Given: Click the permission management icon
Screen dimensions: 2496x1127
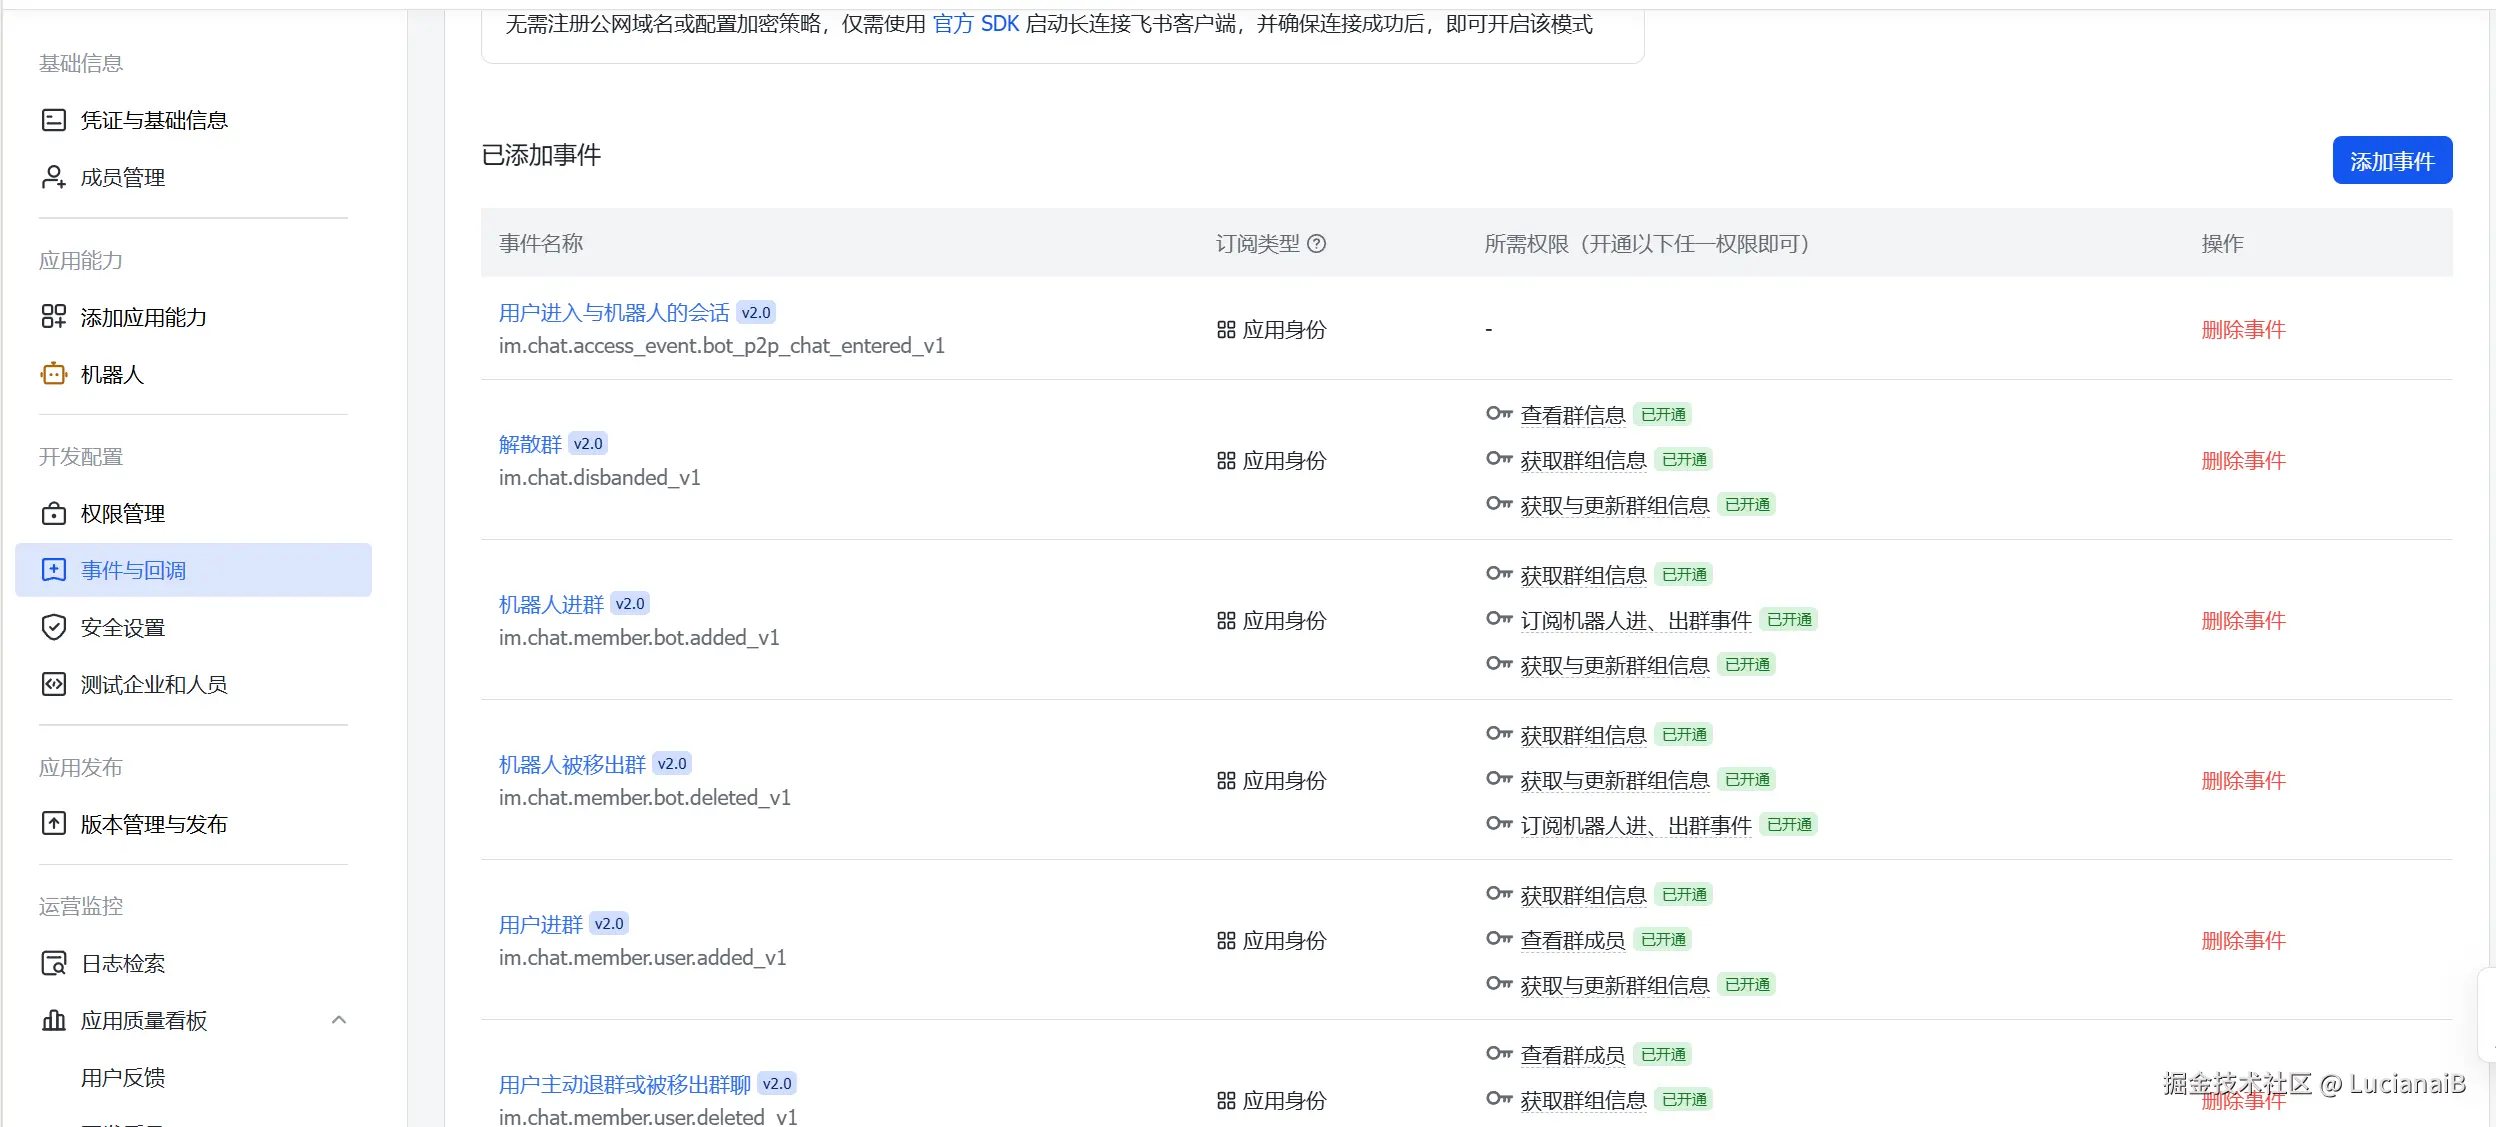Looking at the screenshot, I should click(x=53, y=513).
